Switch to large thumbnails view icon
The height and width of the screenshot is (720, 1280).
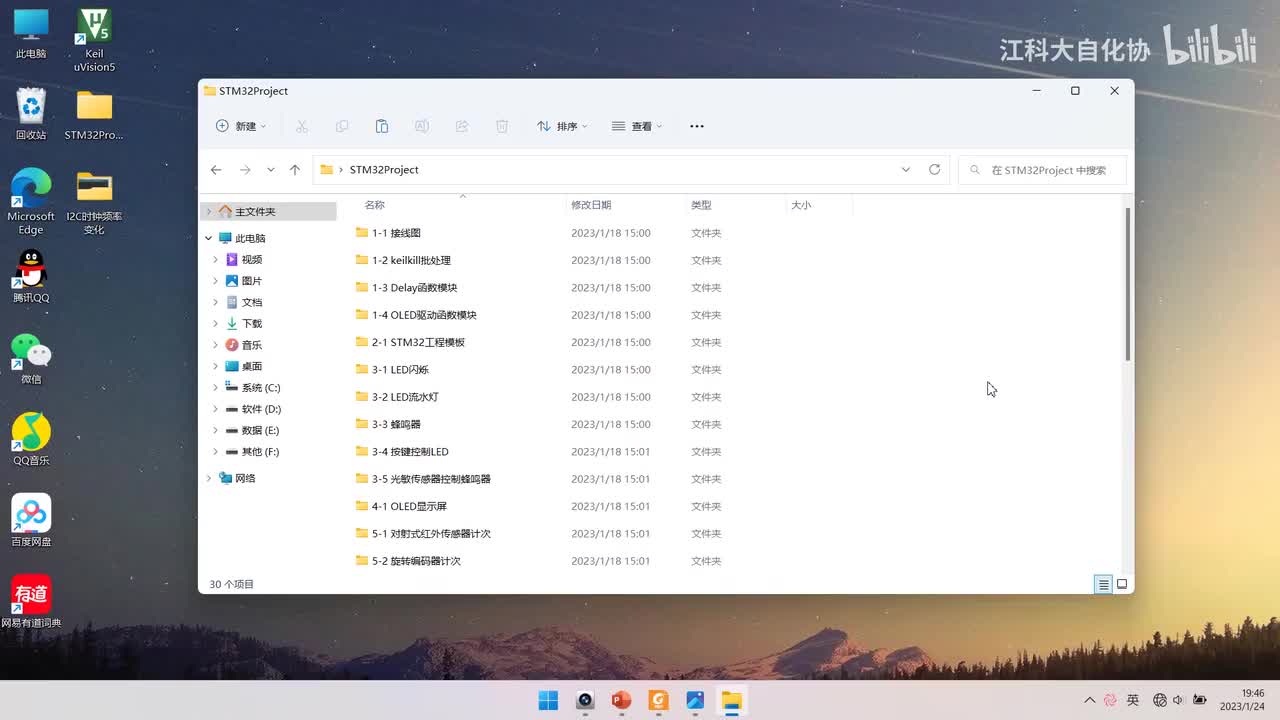point(1122,584)
